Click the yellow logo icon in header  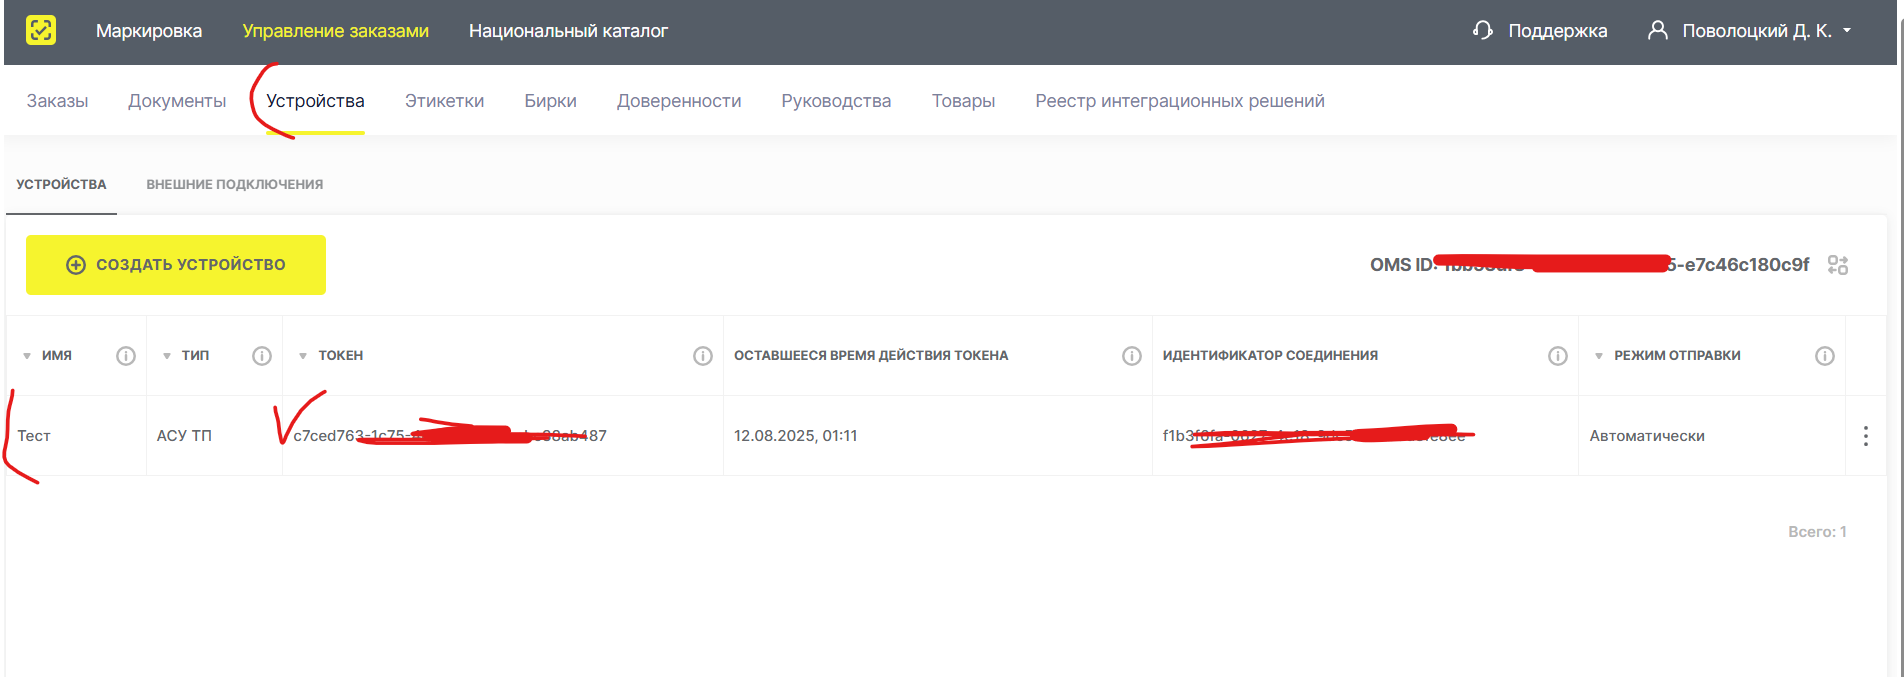point(41,30)
